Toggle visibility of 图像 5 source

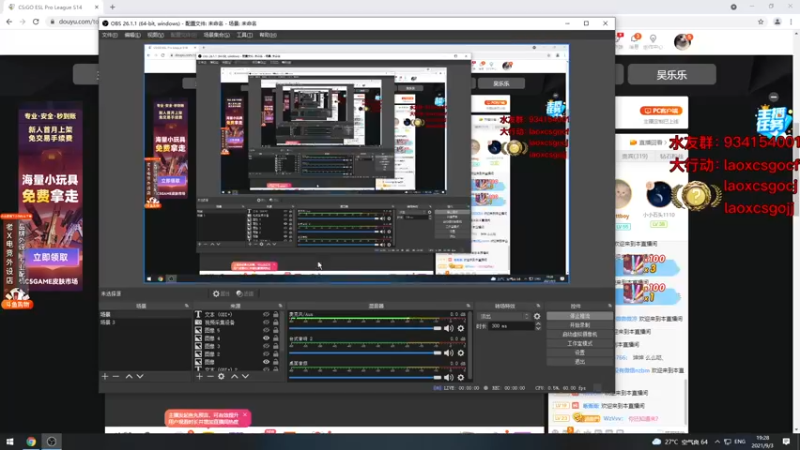pos(266,331)
